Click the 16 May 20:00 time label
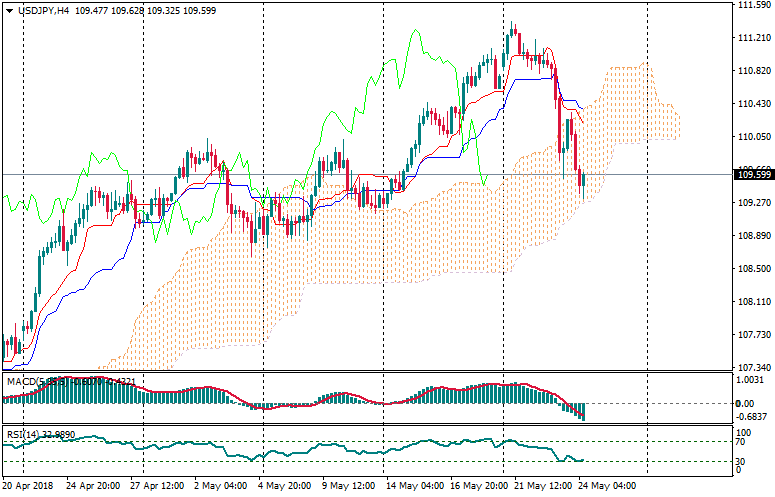 (x=478, y=486)
